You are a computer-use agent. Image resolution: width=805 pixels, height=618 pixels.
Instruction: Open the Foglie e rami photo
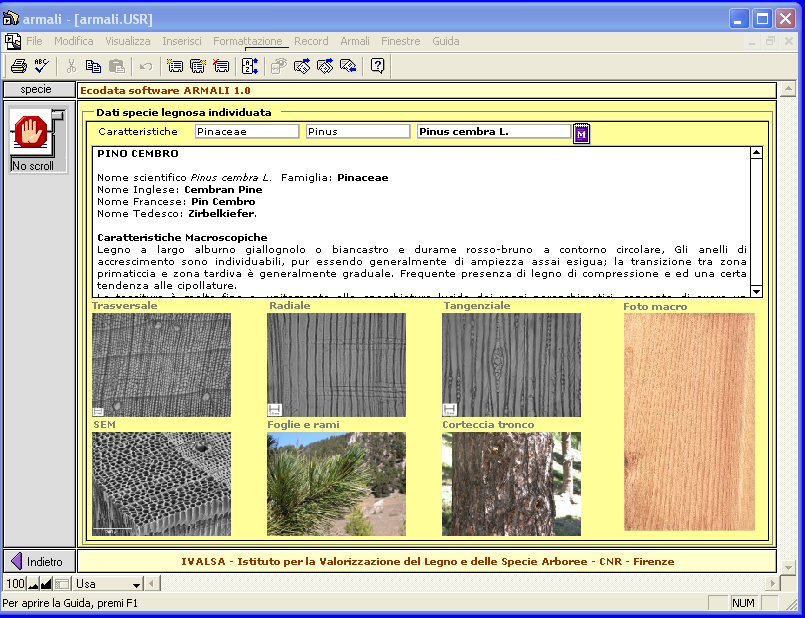[x=336, y=484]
